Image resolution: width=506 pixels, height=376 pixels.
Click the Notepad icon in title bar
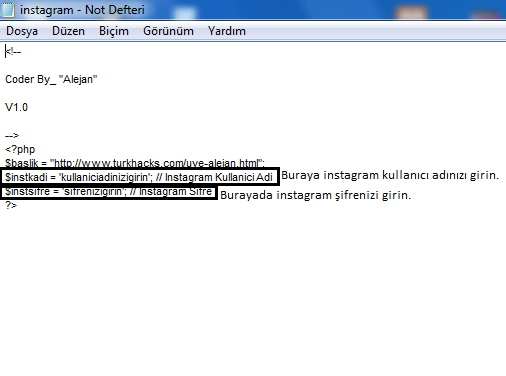point(7,9)
